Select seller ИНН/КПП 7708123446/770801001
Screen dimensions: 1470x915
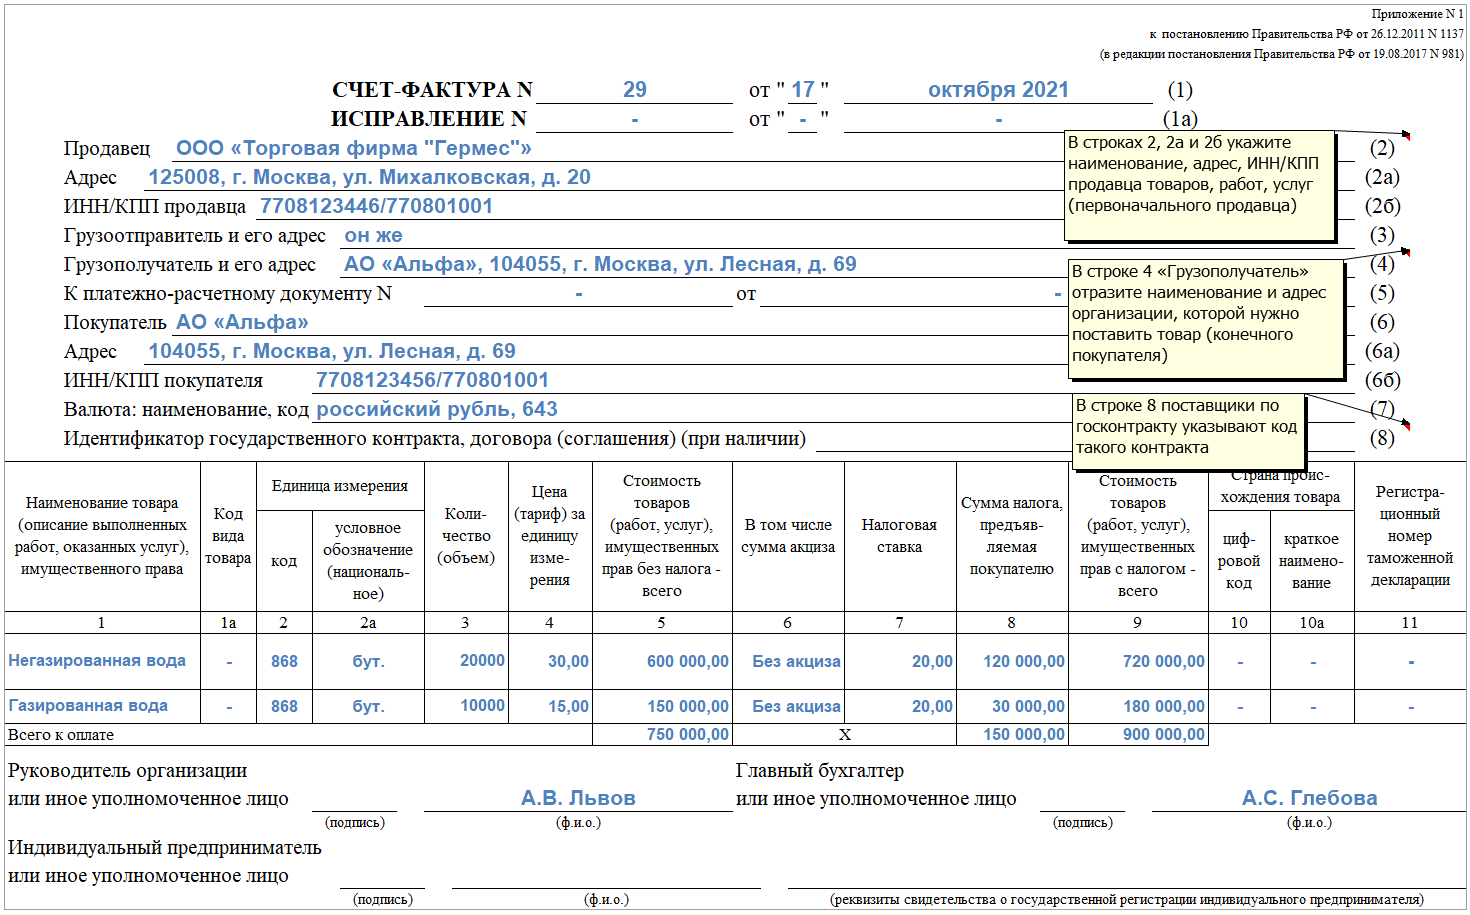(x=376, y=206)
